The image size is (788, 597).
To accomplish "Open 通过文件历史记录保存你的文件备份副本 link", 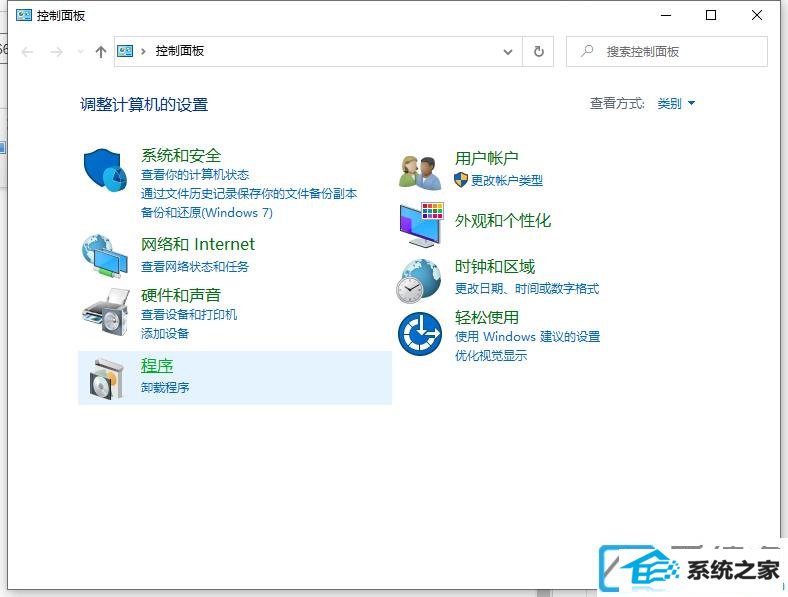I will click(249, 193).
